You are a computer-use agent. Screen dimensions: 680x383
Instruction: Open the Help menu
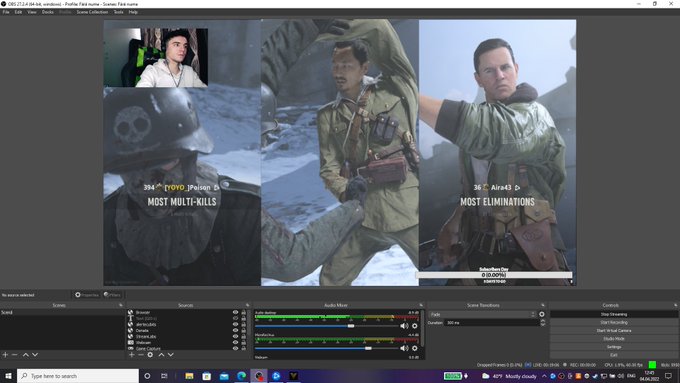click(x=133, y=12)
